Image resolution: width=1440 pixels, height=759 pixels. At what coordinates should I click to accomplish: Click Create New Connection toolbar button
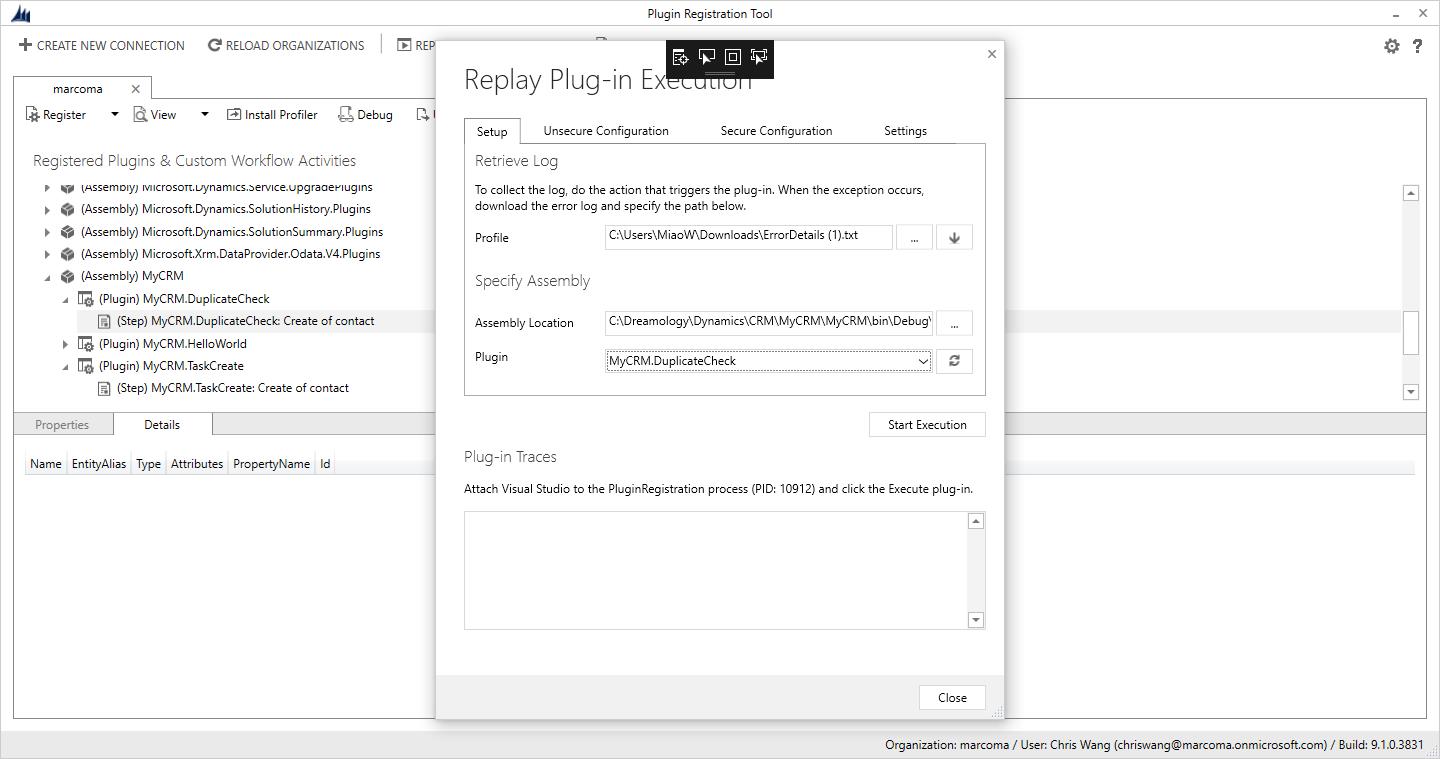(x=102, y=45)
